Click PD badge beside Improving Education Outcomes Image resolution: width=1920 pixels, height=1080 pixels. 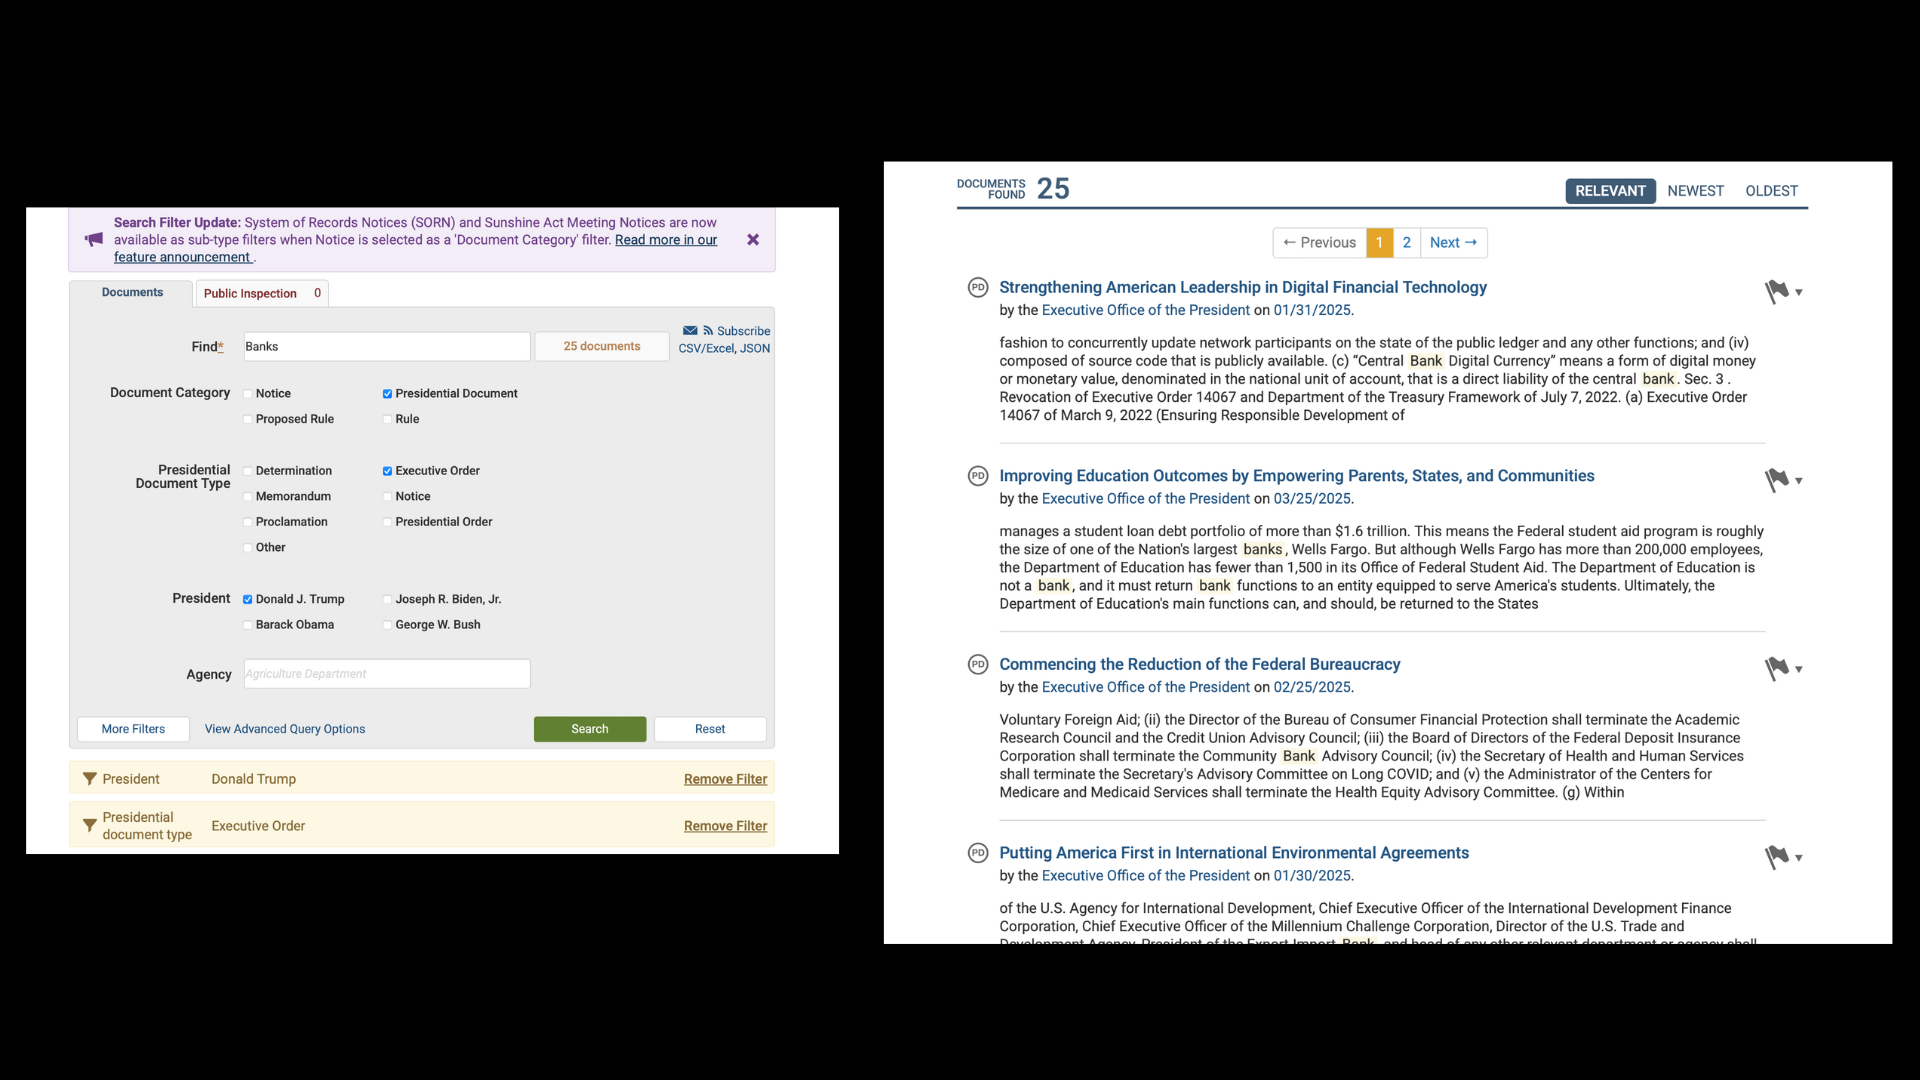tap(978, 476)
